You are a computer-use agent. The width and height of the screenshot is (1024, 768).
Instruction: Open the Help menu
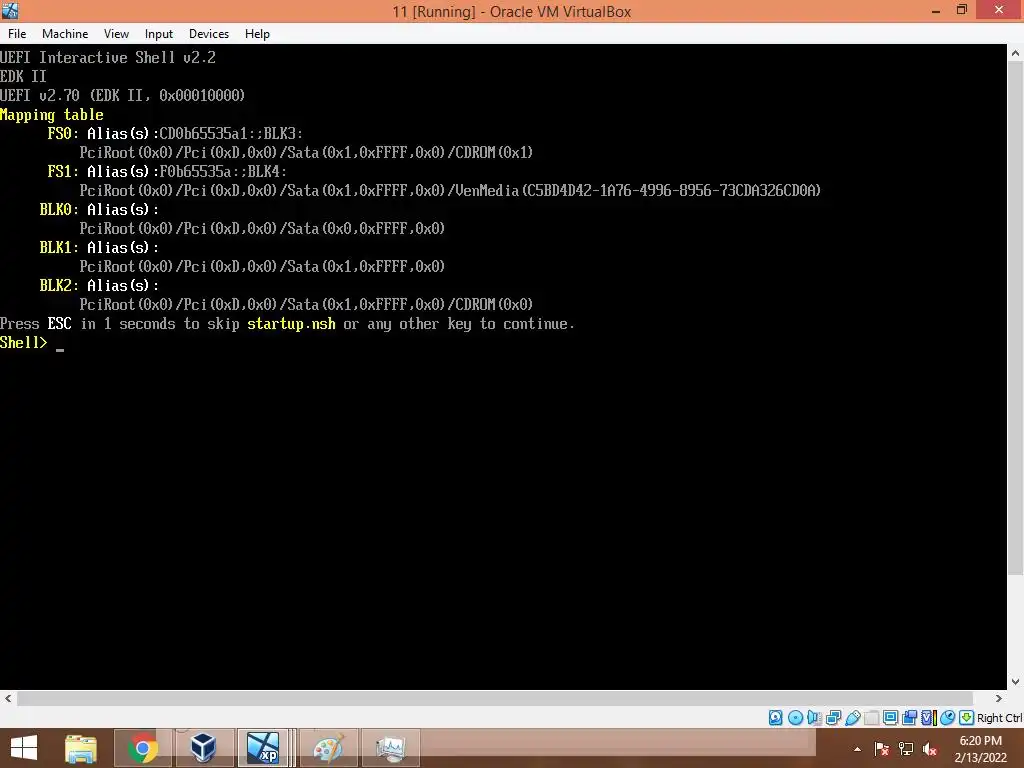[x=257, y=34]
